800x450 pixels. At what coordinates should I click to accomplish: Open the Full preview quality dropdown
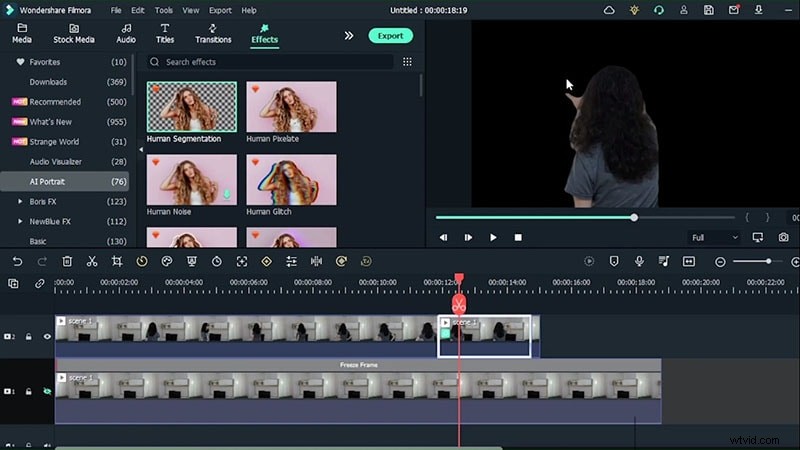(x=714, y=237)
